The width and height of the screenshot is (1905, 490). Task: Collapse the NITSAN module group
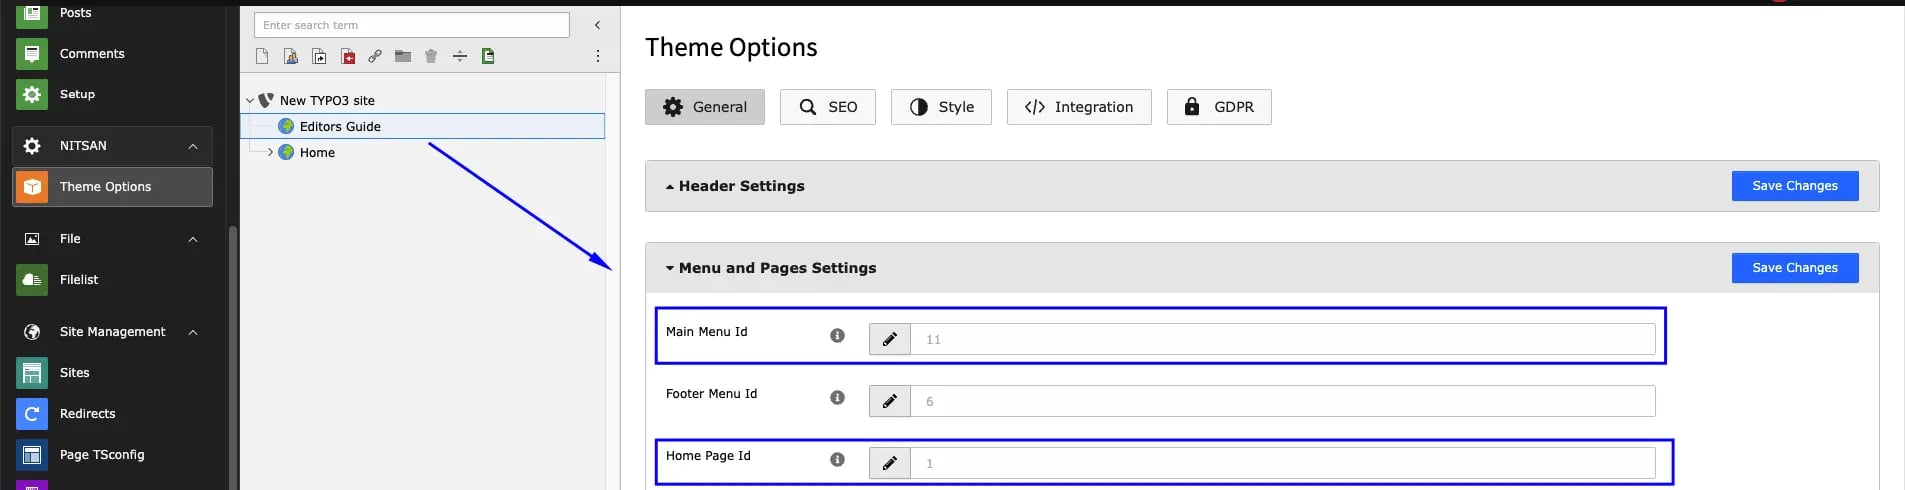click(193, 147)
